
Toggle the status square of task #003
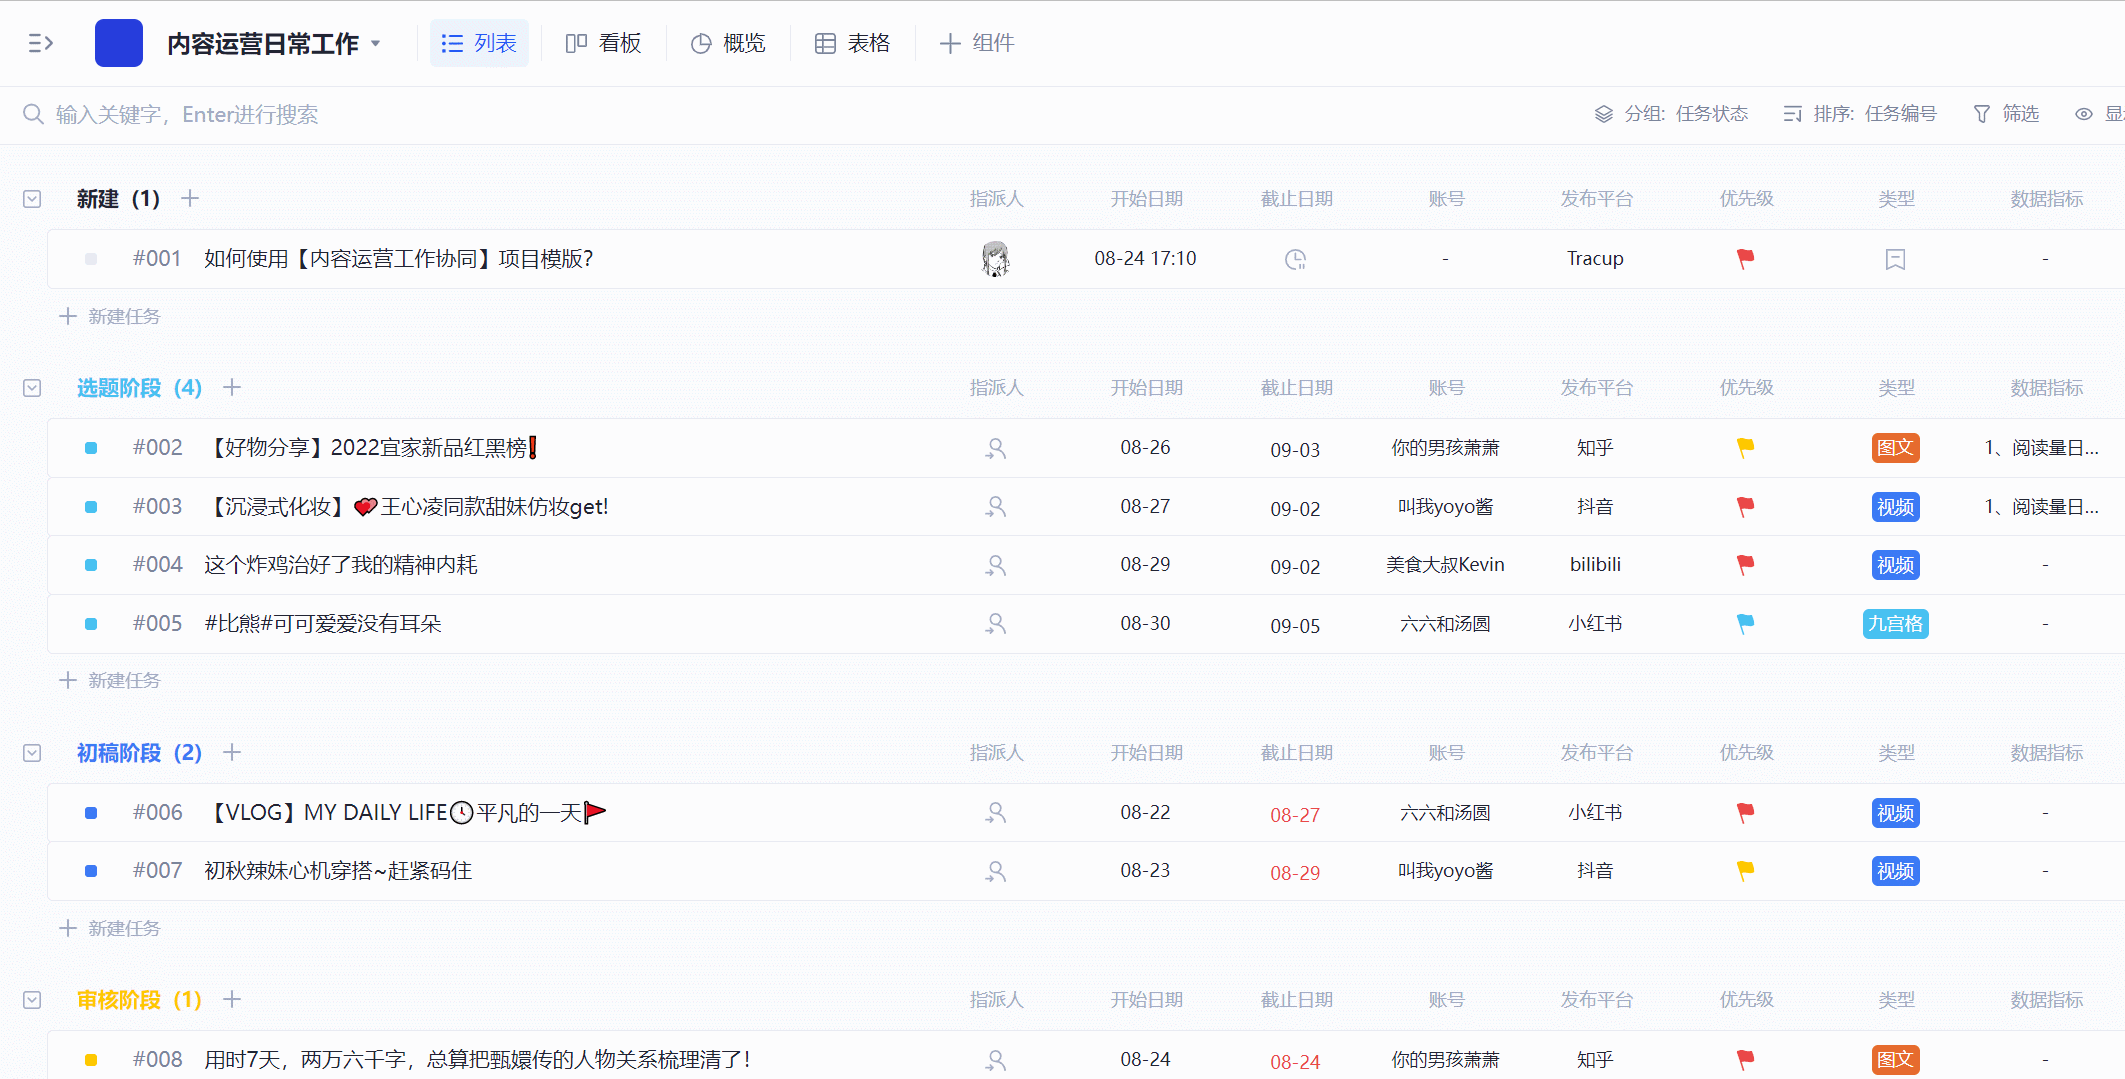click(91, 507)
